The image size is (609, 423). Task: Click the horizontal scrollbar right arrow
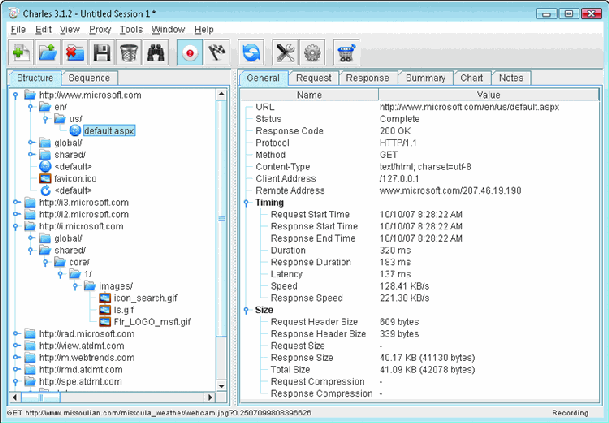click(210, 397)
